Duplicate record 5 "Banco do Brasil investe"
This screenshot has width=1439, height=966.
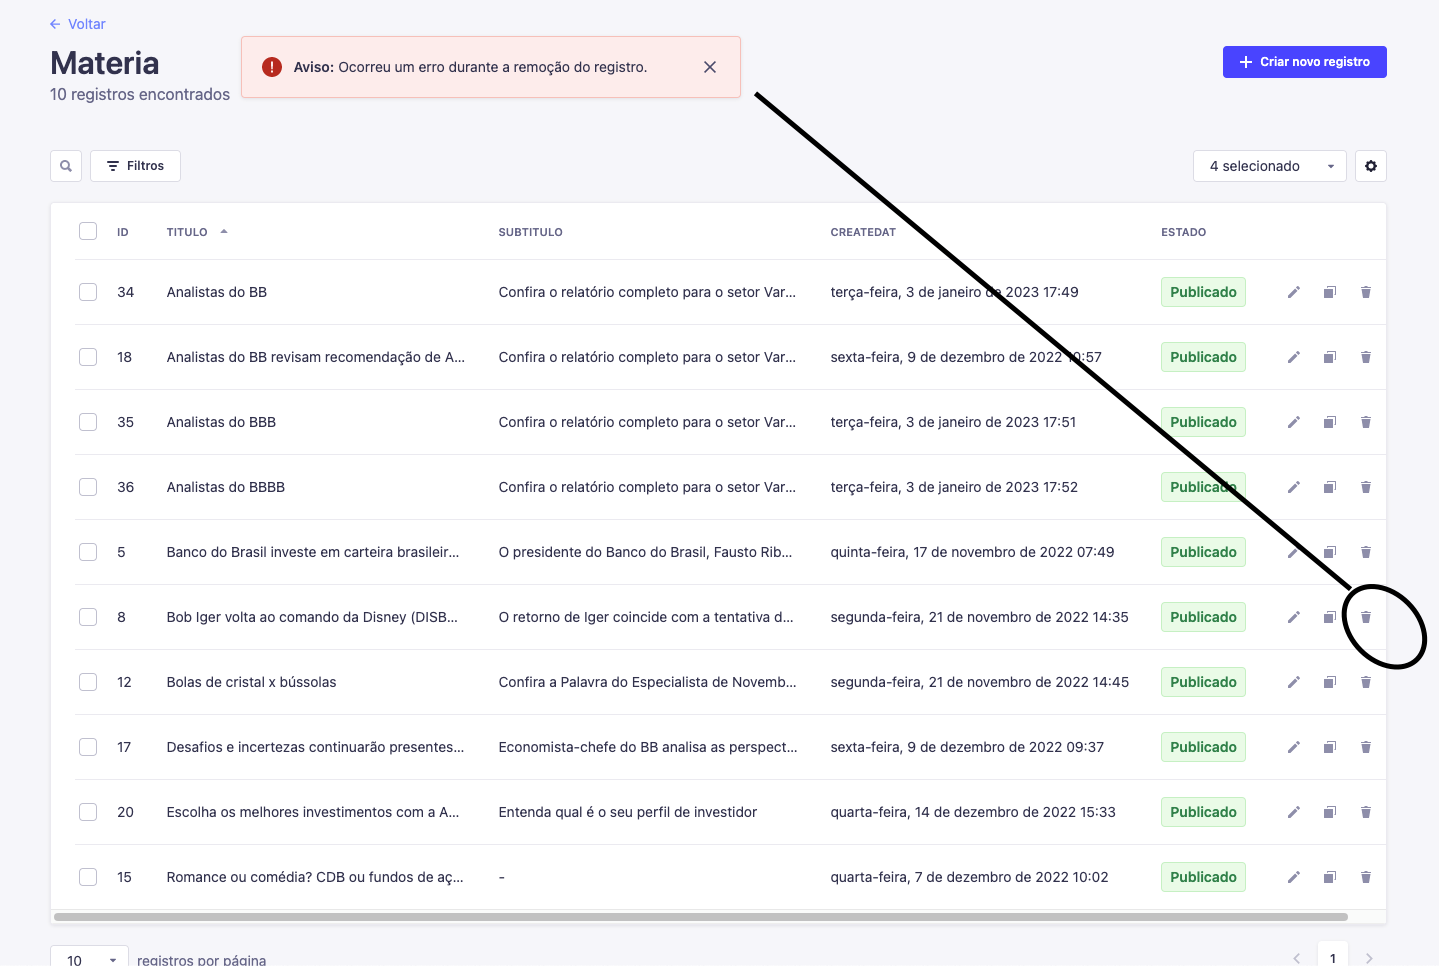pos(1329,551)
